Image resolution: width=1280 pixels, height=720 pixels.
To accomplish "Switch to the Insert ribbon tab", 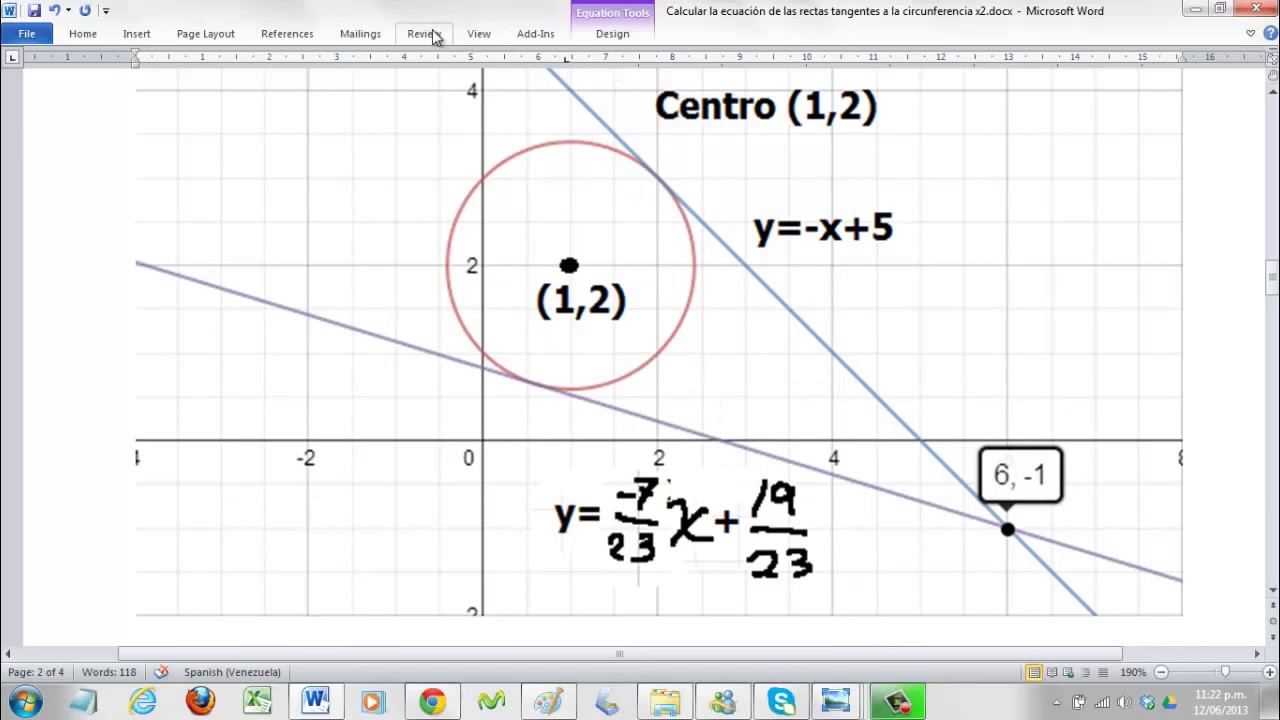I will coord(137,34).
